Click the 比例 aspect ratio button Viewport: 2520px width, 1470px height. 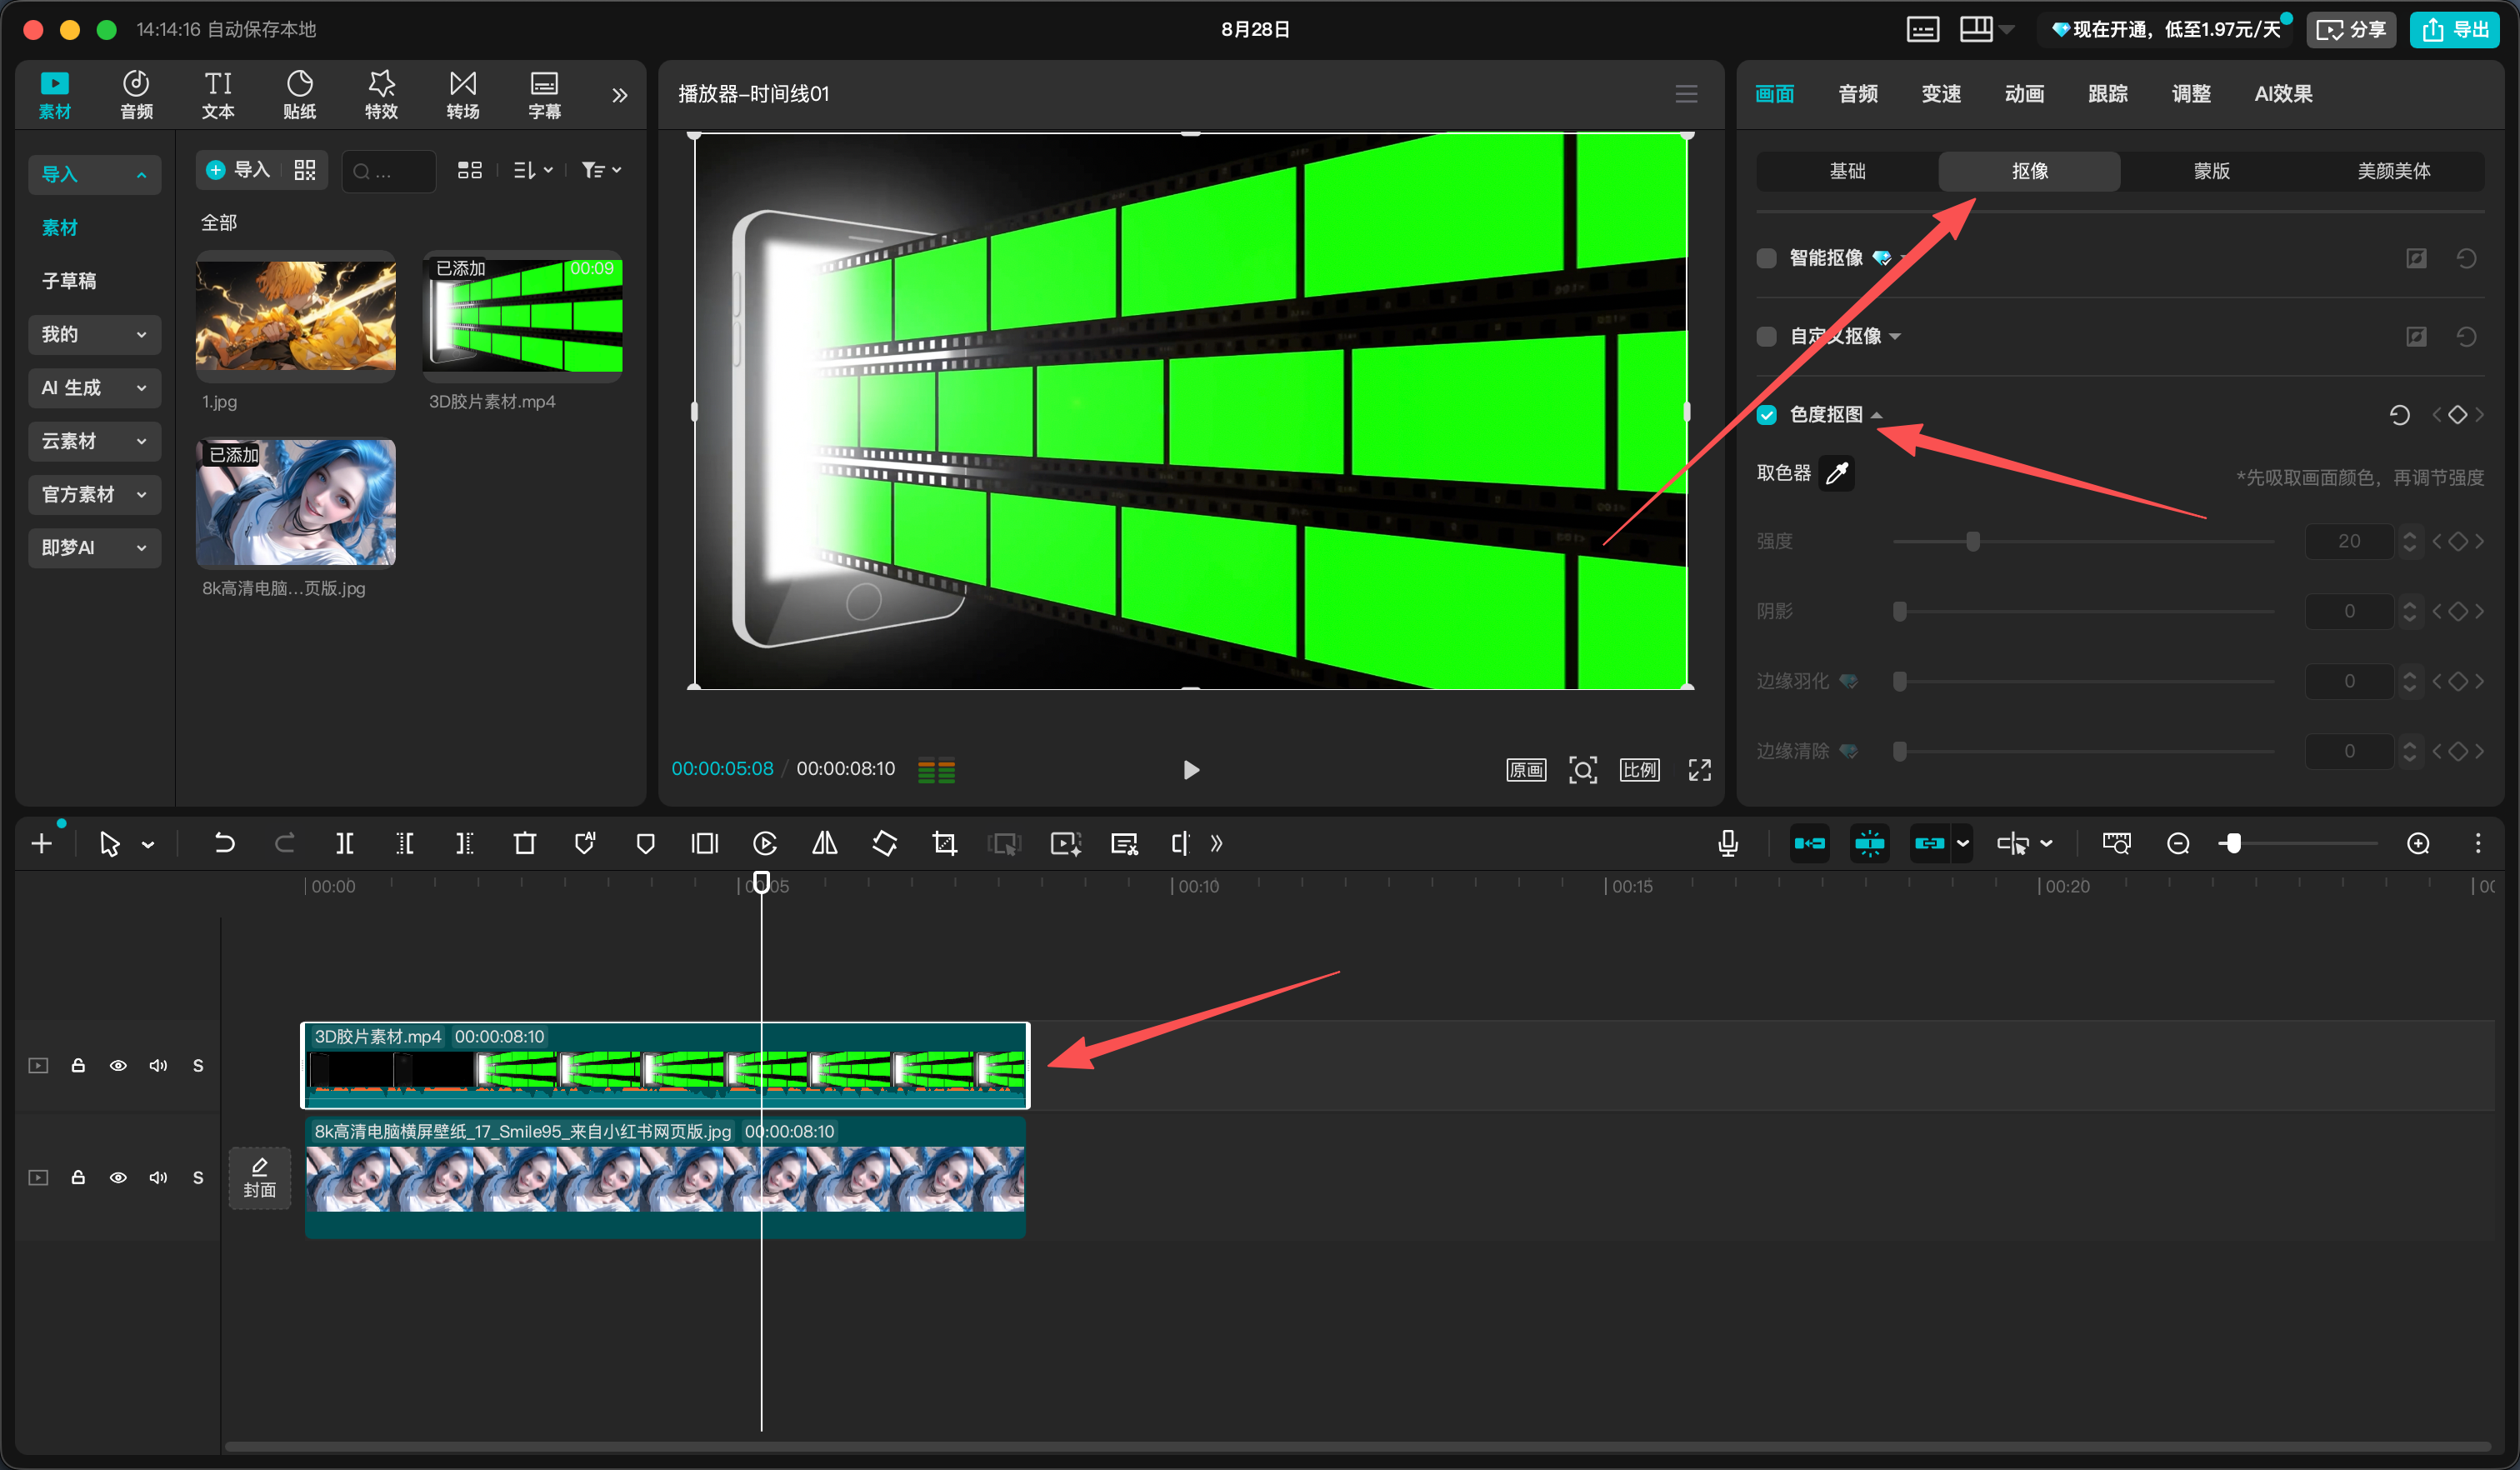coord(1640,769)
